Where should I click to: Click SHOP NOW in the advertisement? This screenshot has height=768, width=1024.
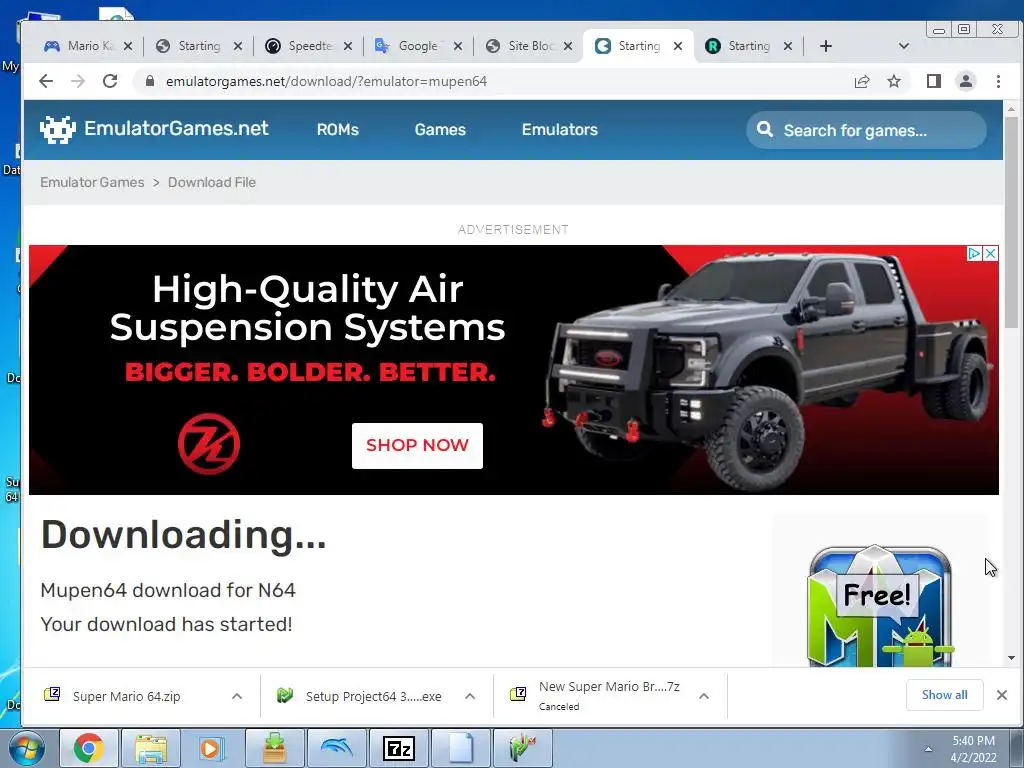click(417, 445)
